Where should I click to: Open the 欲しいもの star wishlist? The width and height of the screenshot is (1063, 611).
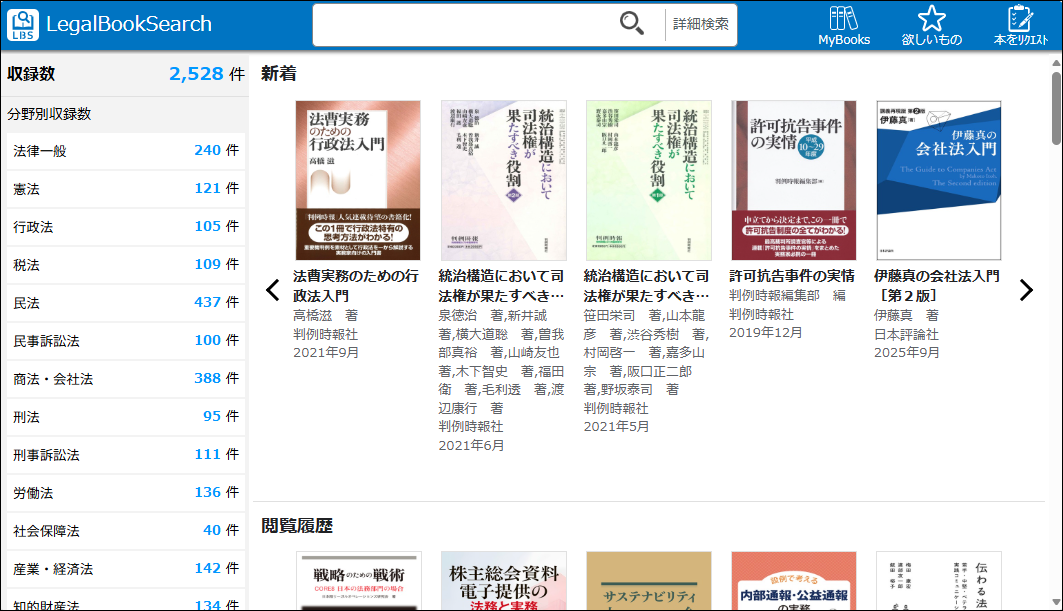point(931,25)
